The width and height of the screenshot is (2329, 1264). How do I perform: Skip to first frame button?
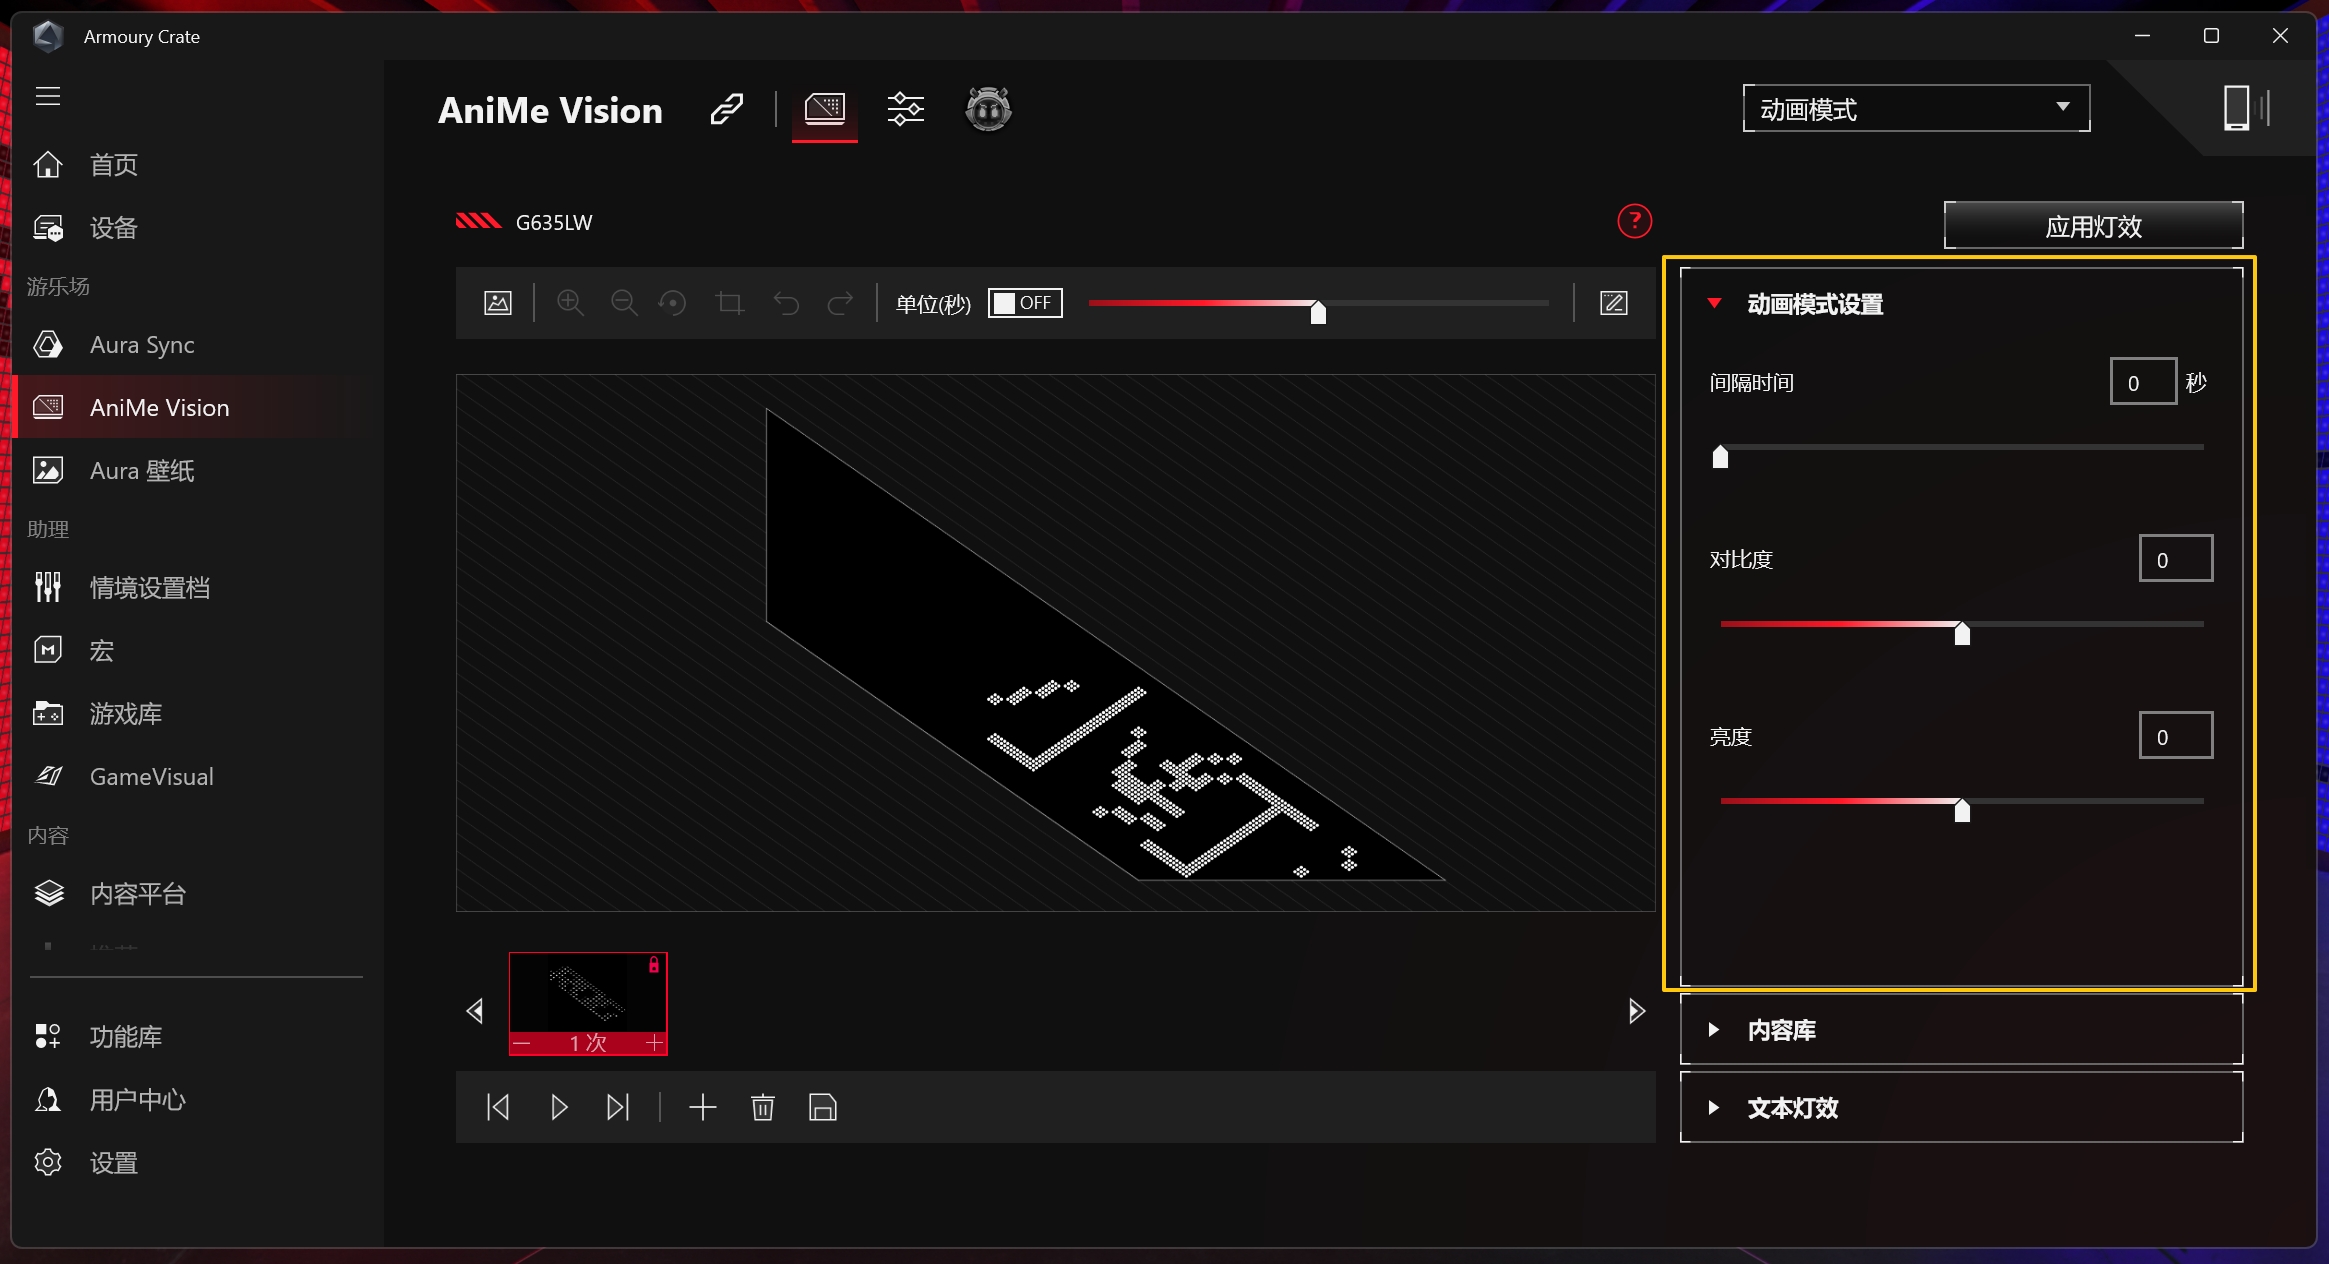(x=498, y=1107)
